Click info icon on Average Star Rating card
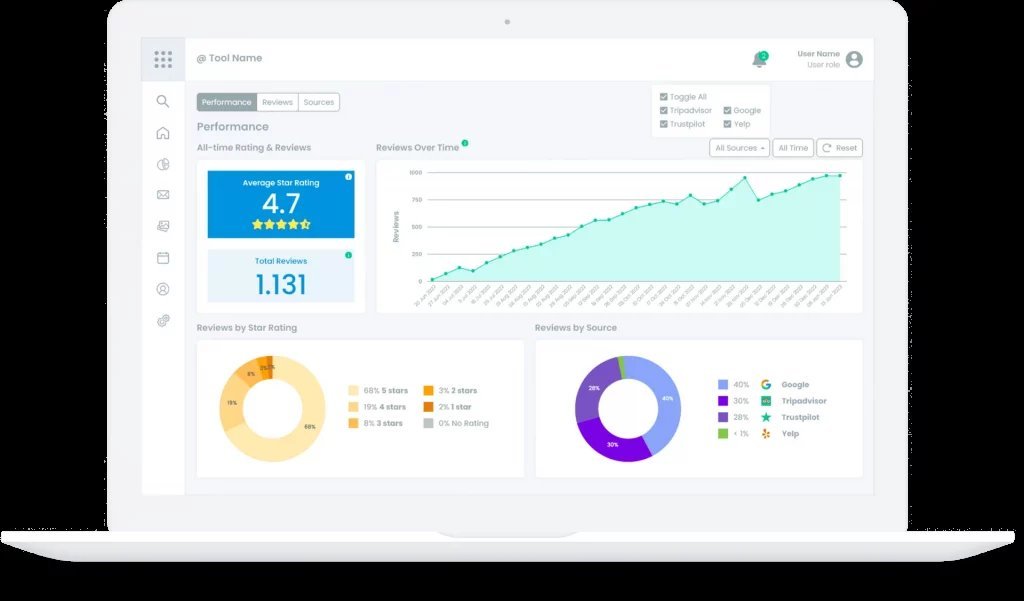This screenshot has width=1024, height=601. (348, 177)
